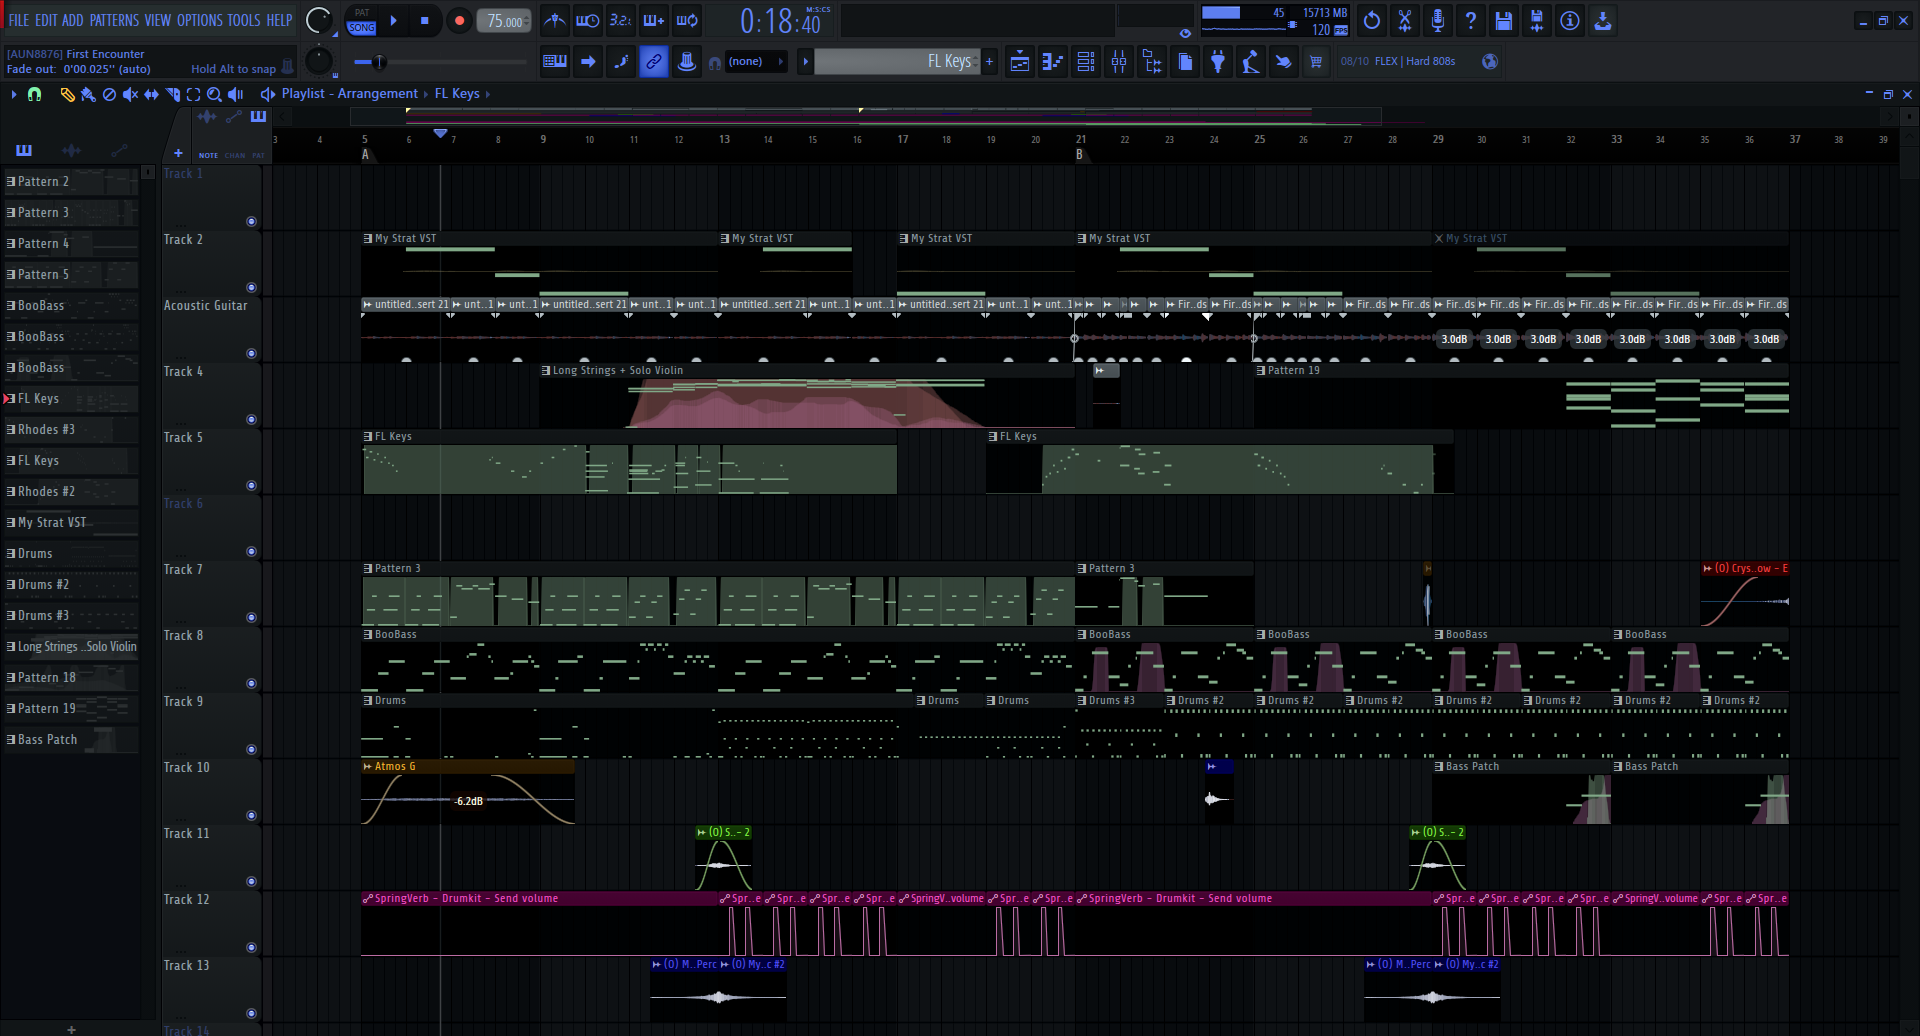Click the FL Keys breadcrumb in playlist title
The width and height of the screenshot is (1920, 1036).
click(x=457, y=94)
